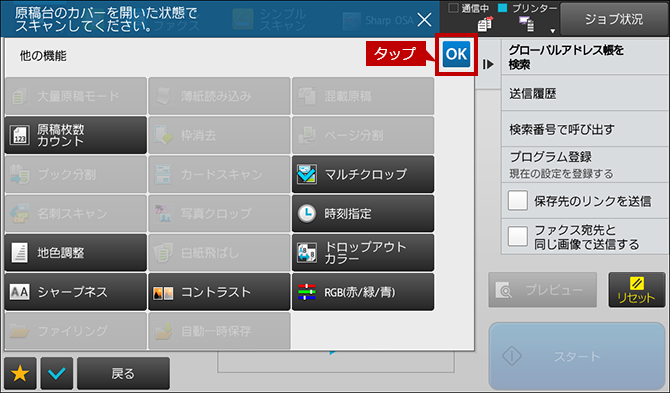Tap the blue checkmark button
This screenshot has width=670, height=393.
(57, 374)
